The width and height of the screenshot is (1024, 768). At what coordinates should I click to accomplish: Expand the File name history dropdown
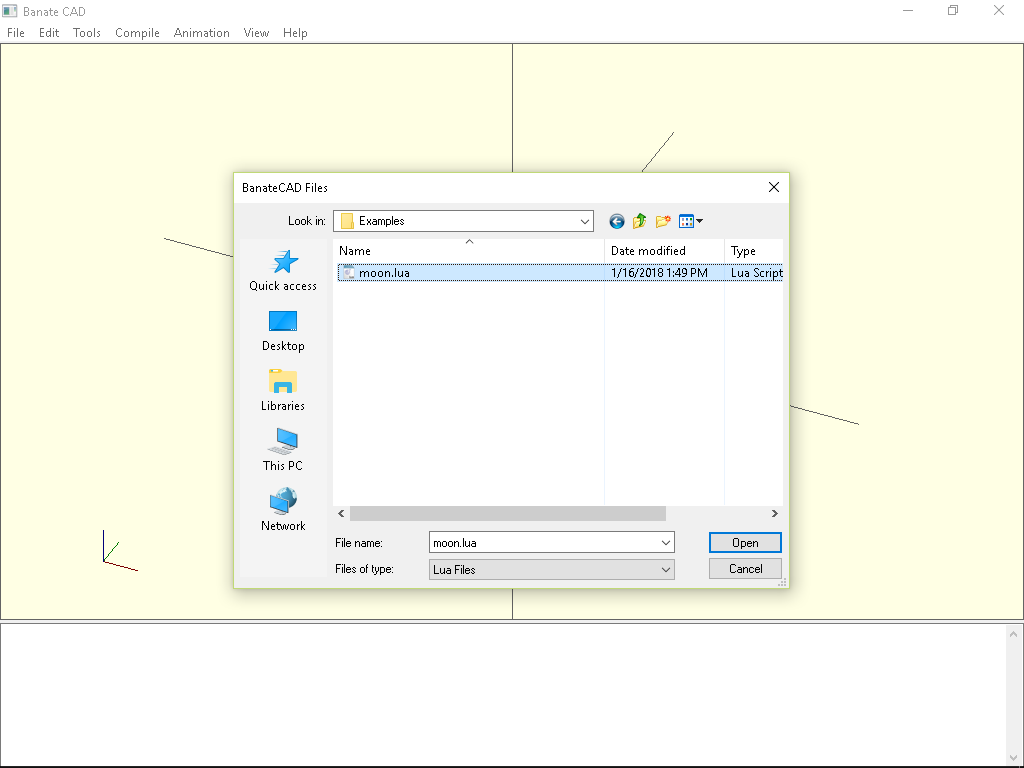coord(665,542)
